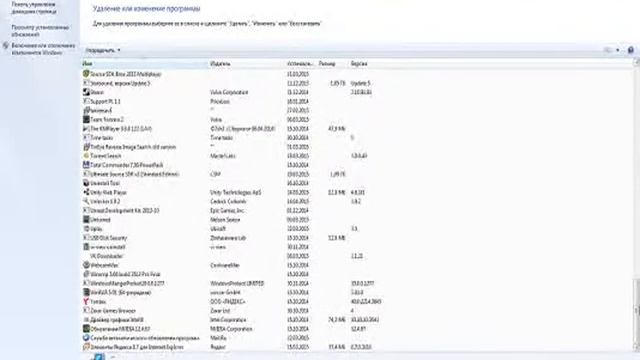640x360 pixels.
Task: Click the Steam program icon
Action: [x=86, y=92]
